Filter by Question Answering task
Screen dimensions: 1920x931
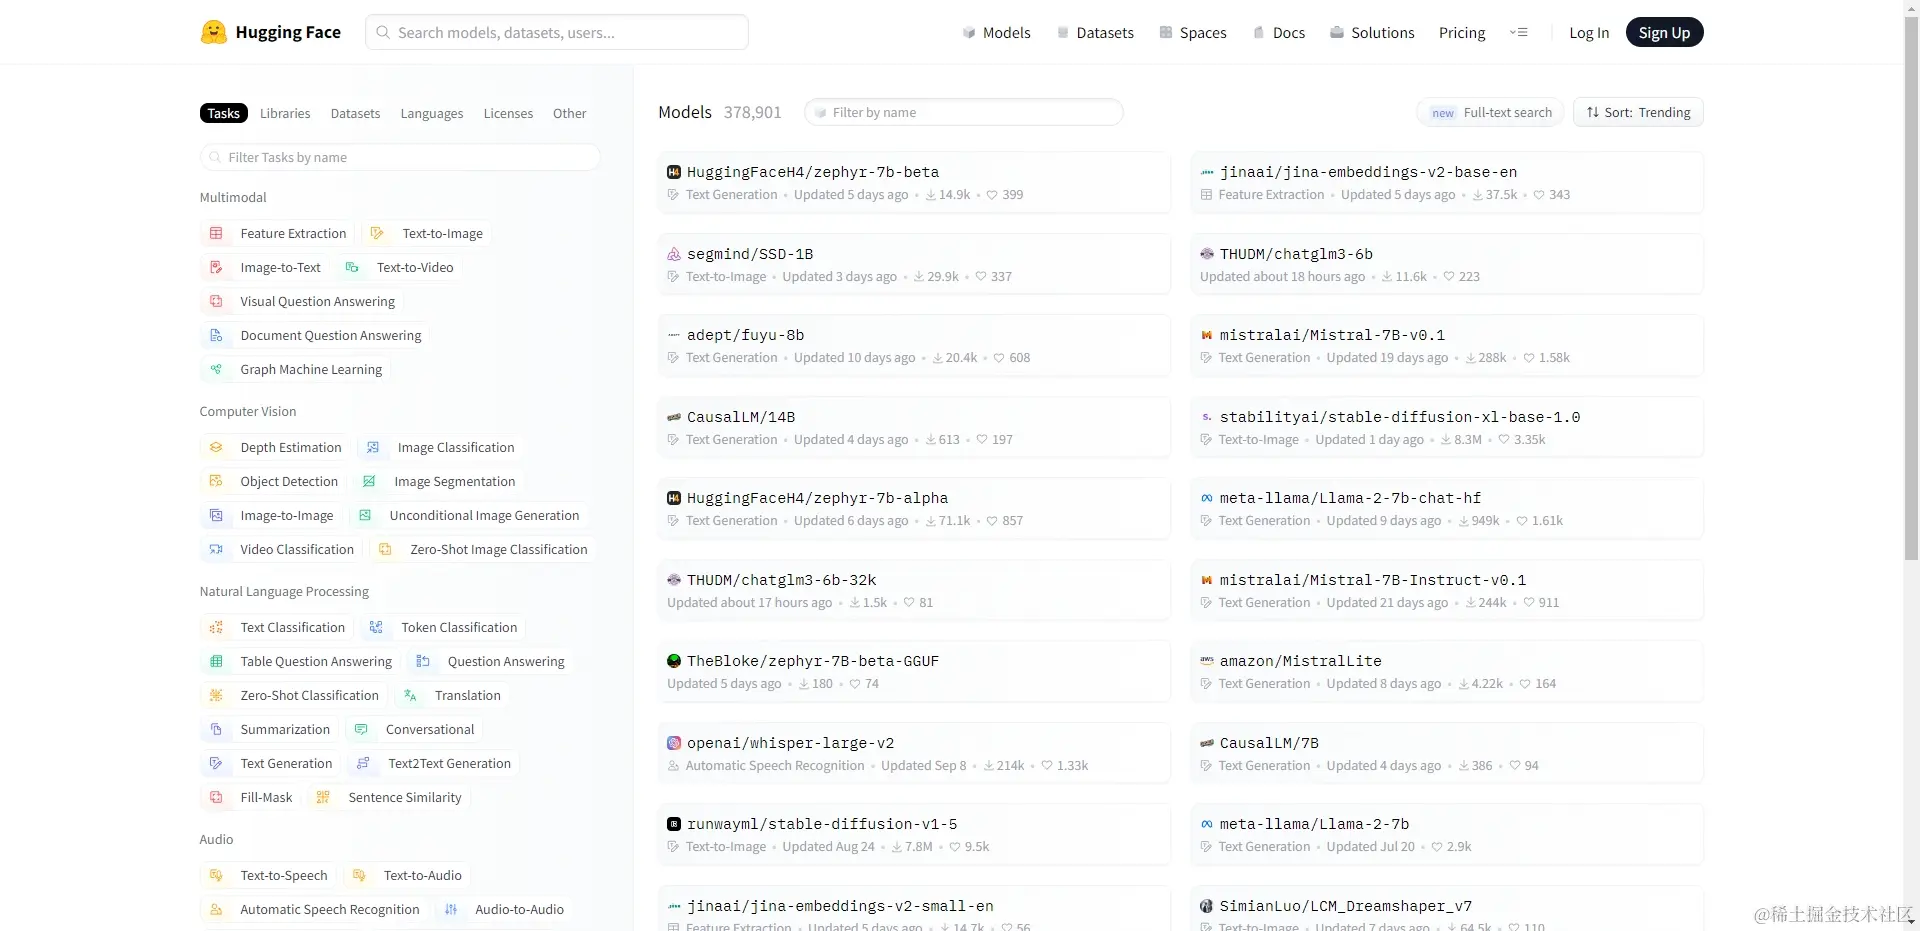click(490, 661)
